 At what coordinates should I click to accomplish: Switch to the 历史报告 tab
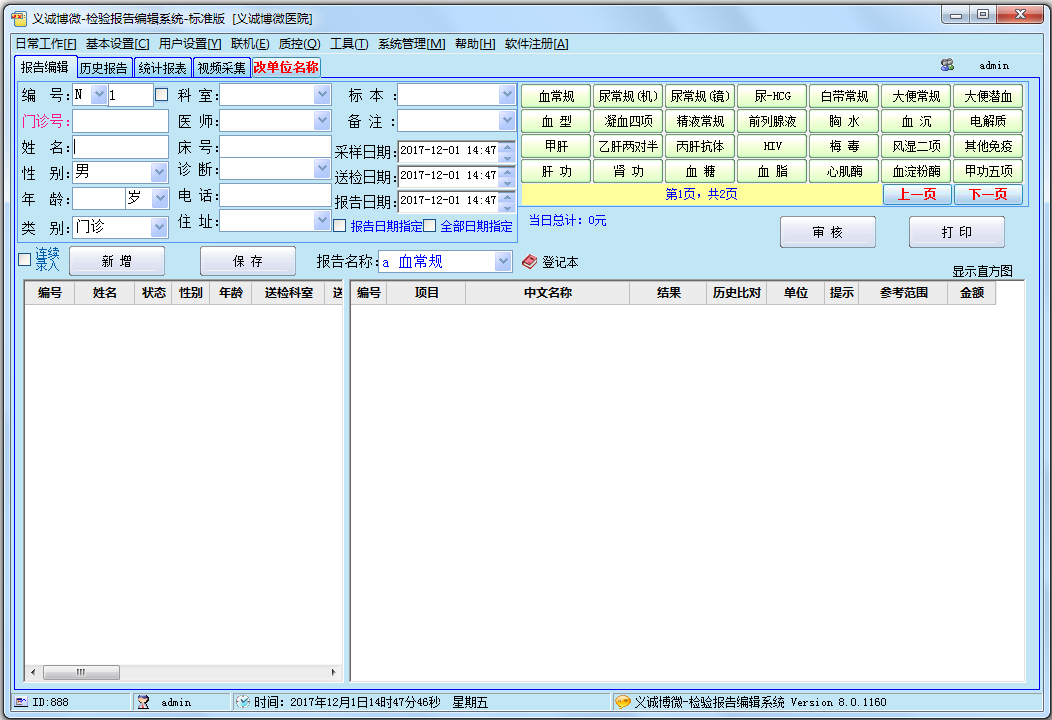[104, 68]
